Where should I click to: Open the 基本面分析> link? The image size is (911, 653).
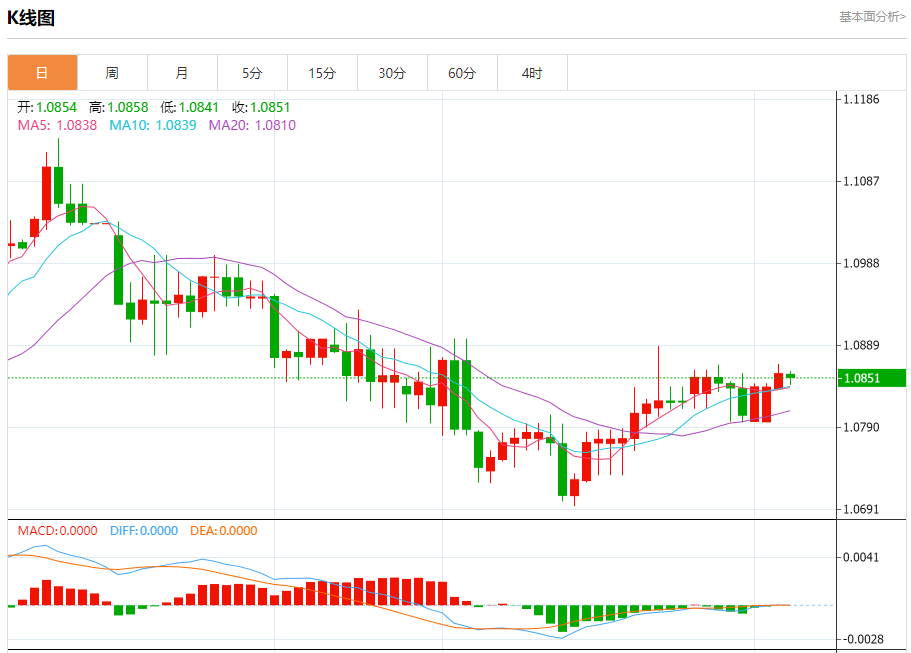pos(872,17)
